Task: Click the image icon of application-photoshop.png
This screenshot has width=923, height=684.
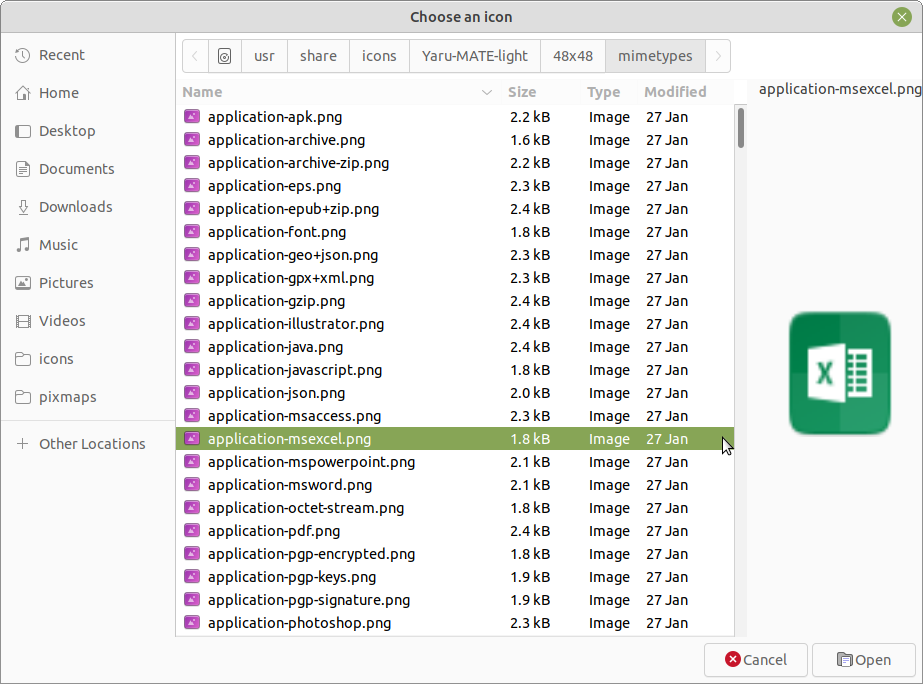Action: 192,622
